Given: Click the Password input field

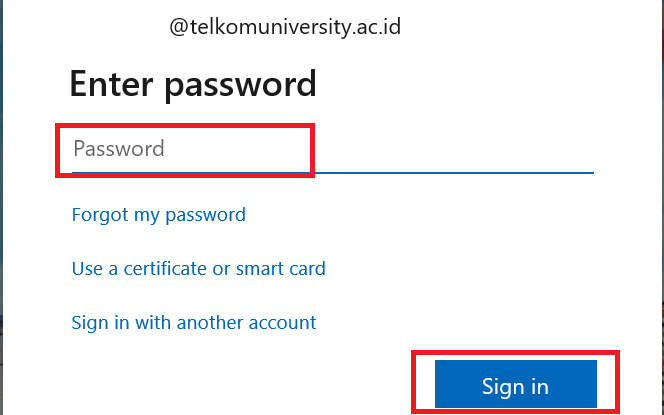Looking at the screenshot, I should [330, 150].
